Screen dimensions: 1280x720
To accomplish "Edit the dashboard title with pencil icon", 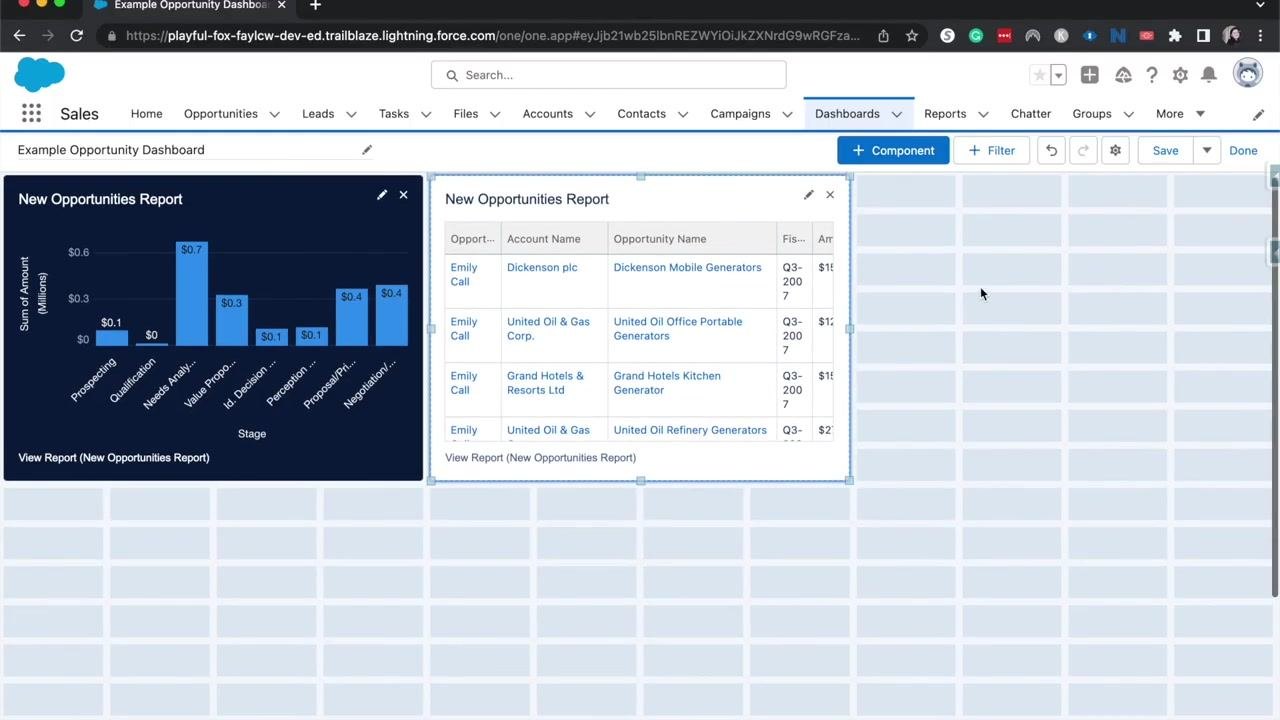I will click(x=367, y=150).
